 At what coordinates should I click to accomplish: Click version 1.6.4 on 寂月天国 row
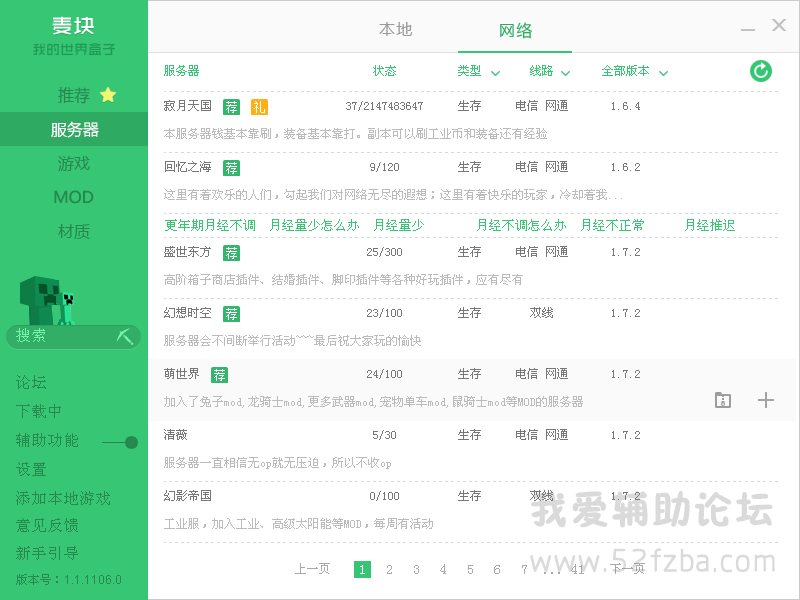(x=625, y=106)
